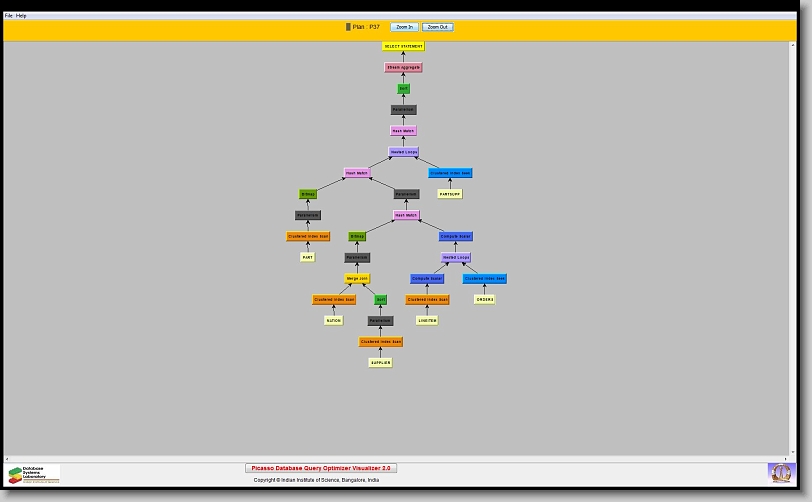Open the File menu

coord(9,16)
